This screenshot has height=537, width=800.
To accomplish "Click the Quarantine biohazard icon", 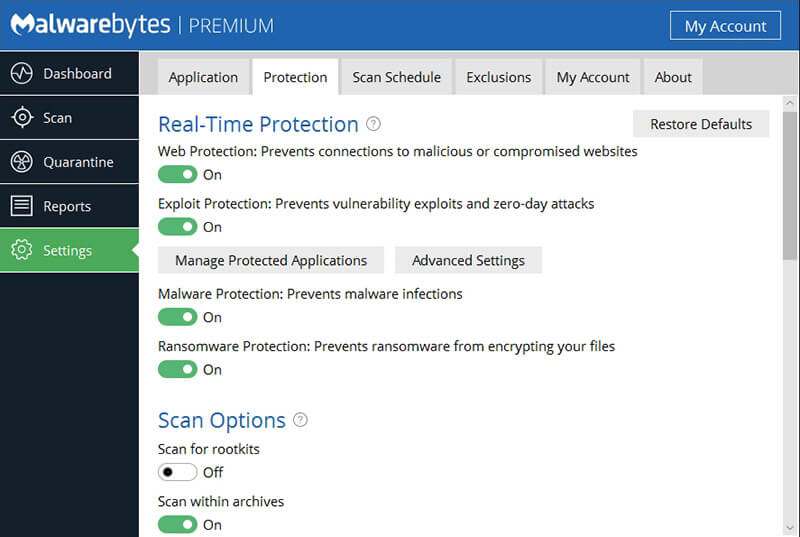I will click(22, 162).
